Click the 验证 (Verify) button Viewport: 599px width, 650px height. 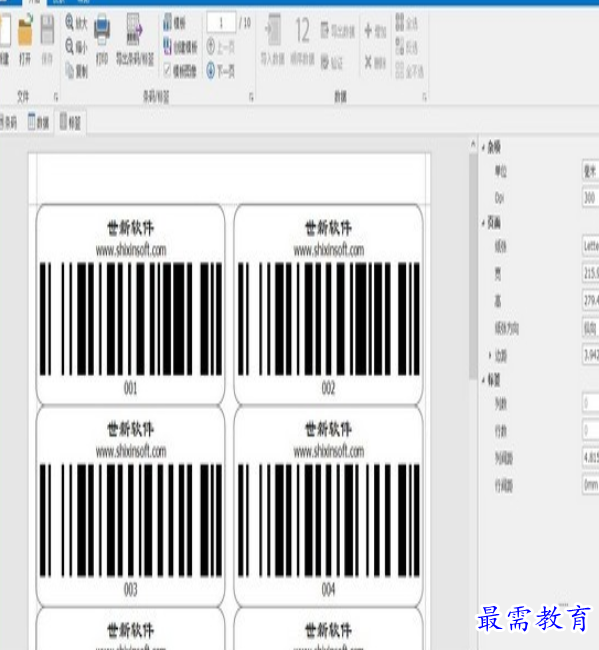(332, 63)
